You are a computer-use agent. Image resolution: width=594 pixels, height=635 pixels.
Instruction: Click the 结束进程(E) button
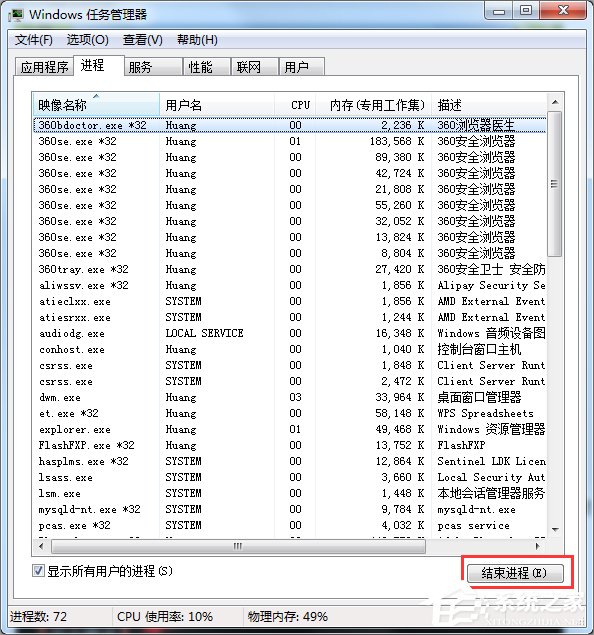515,573
